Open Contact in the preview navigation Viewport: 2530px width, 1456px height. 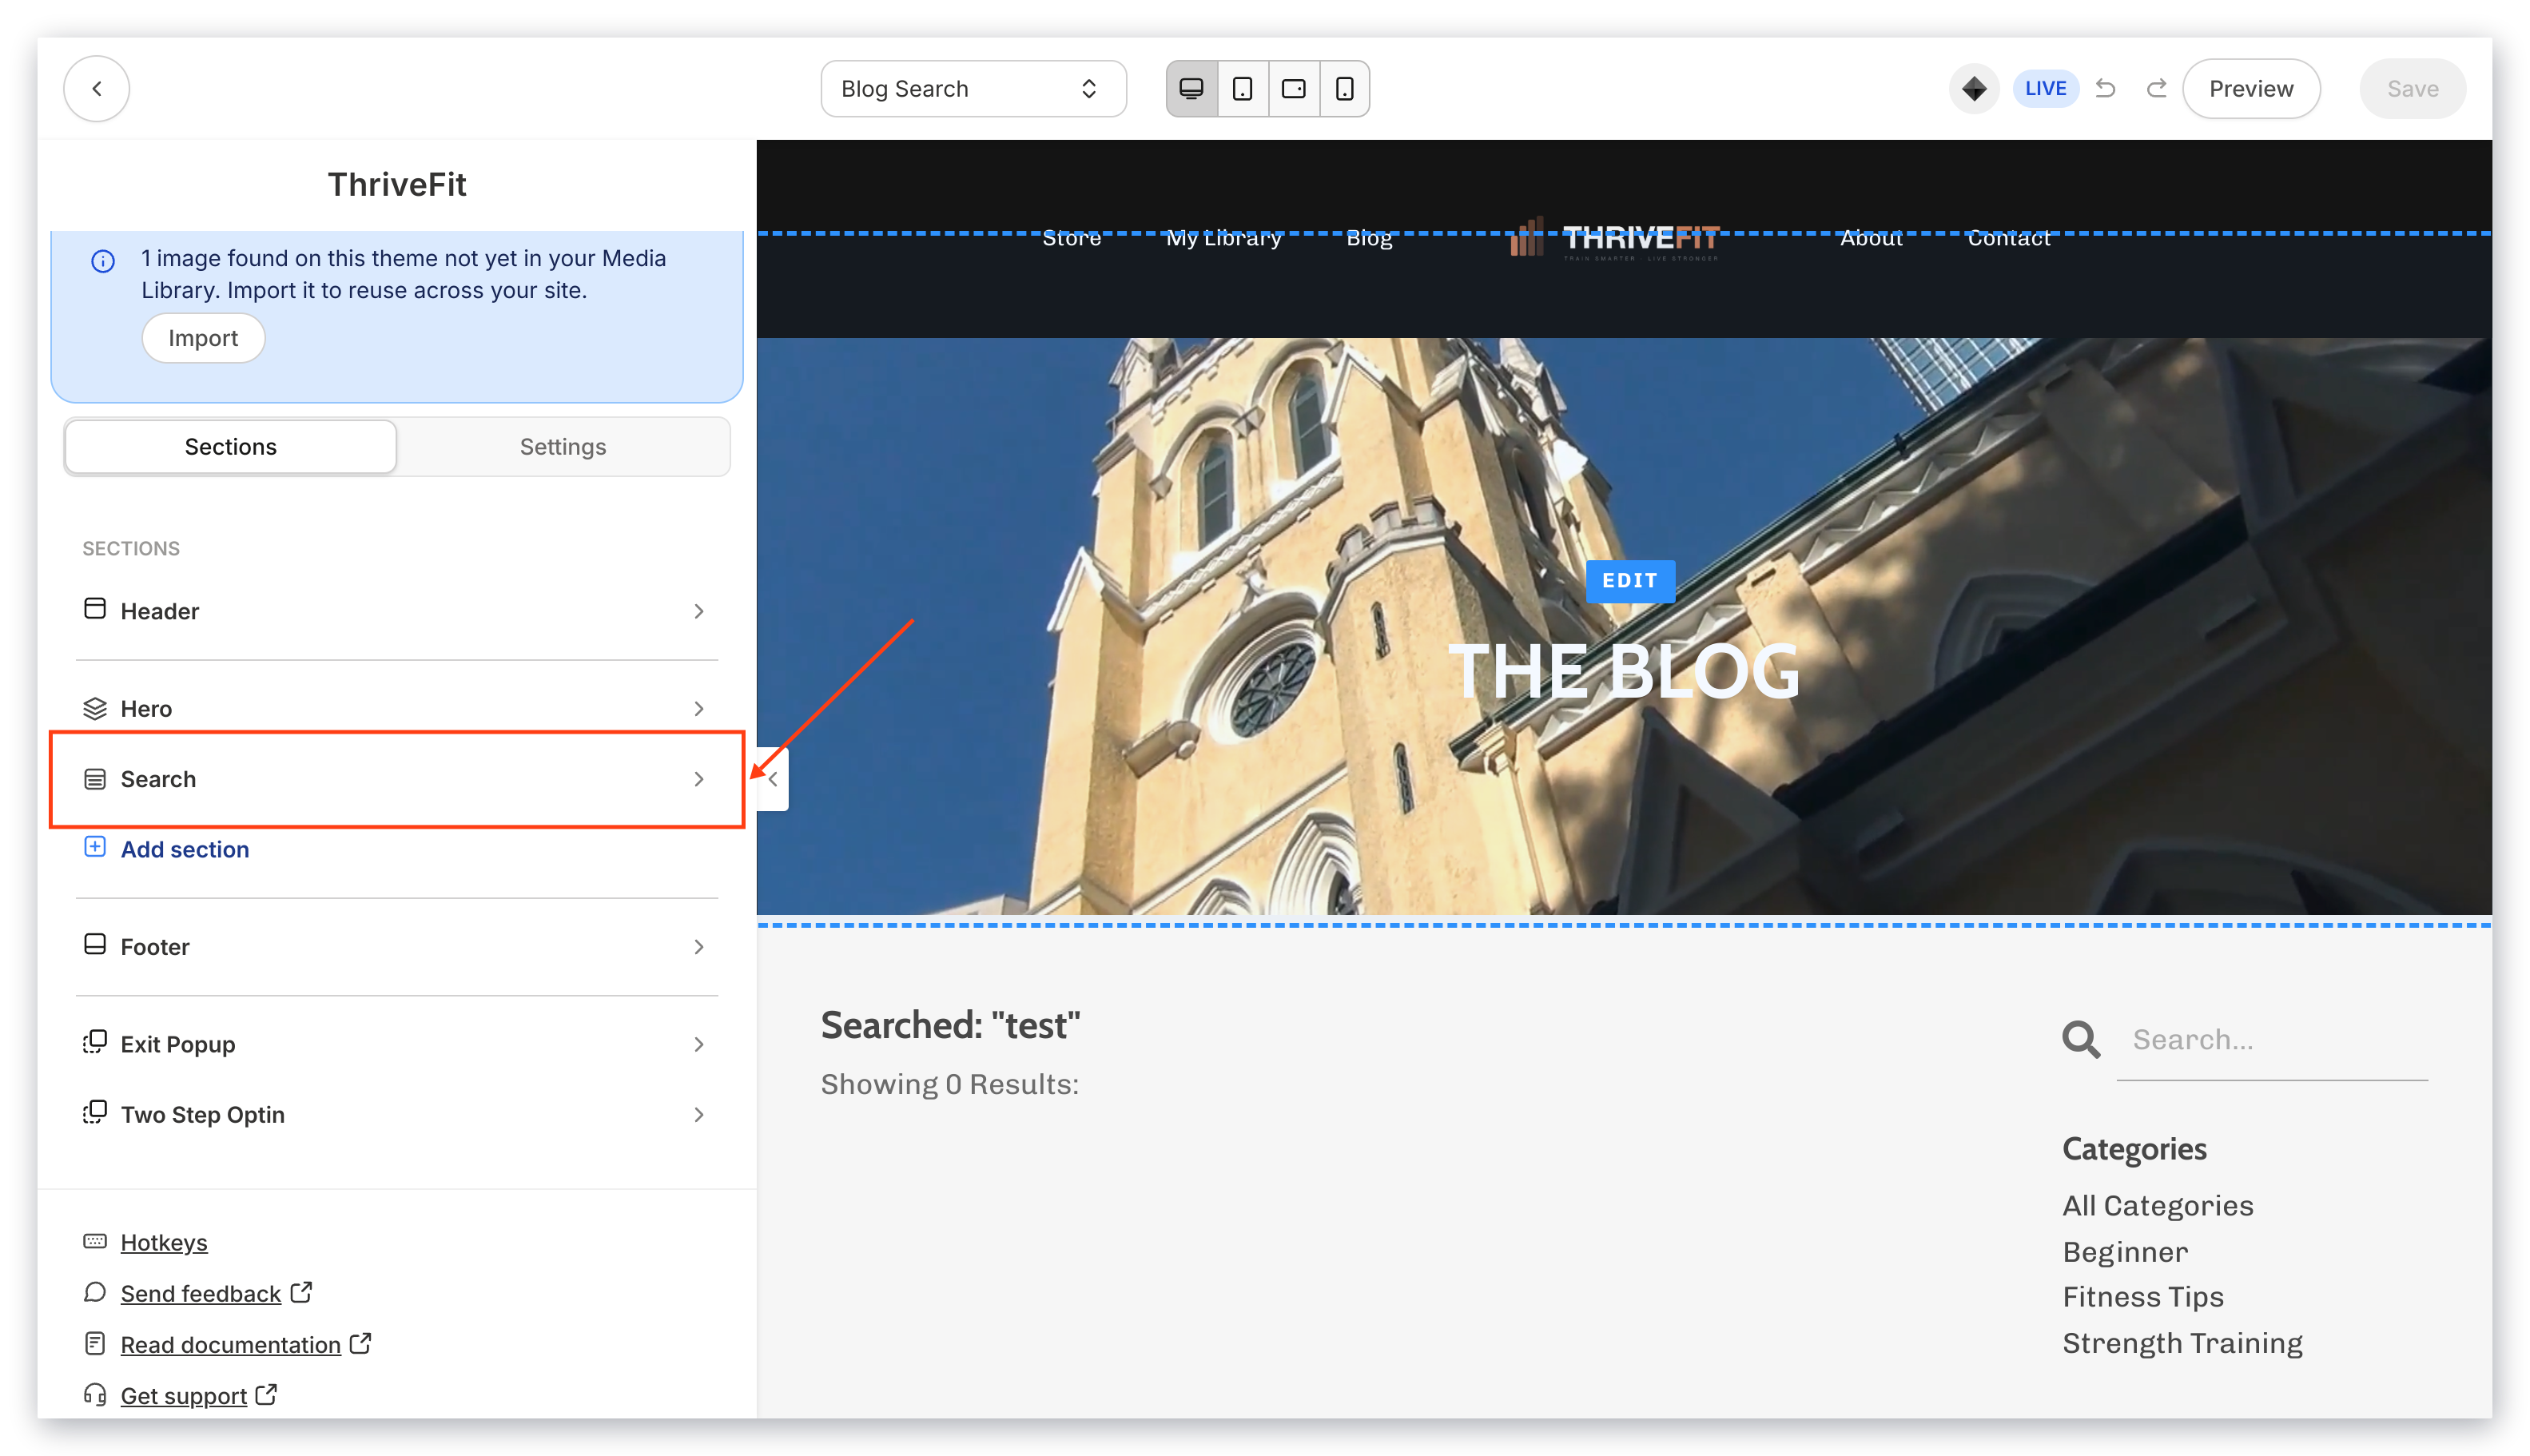click(2008, 238)
